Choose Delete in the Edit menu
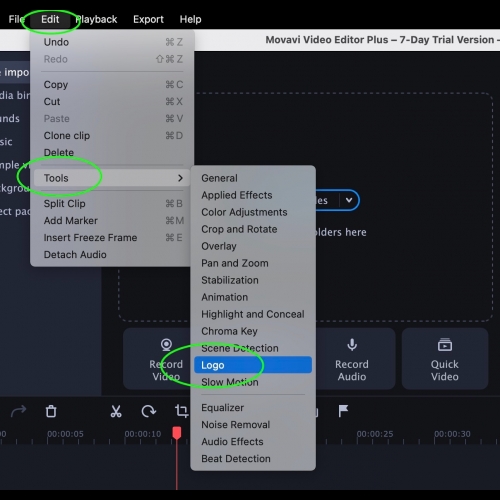This screenshot has height=500, width=500. click(x=112, y=152)
